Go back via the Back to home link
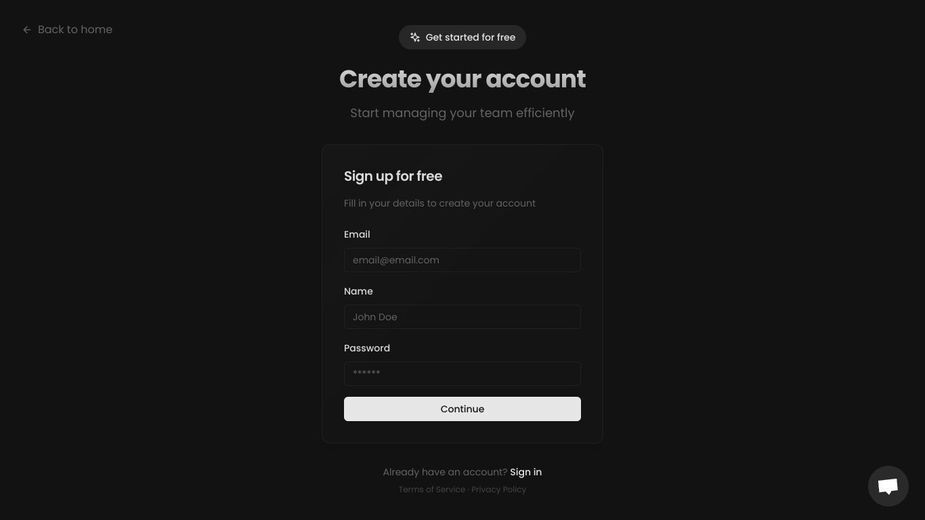Viewport: 925px width, 520px height. [67, 30]
